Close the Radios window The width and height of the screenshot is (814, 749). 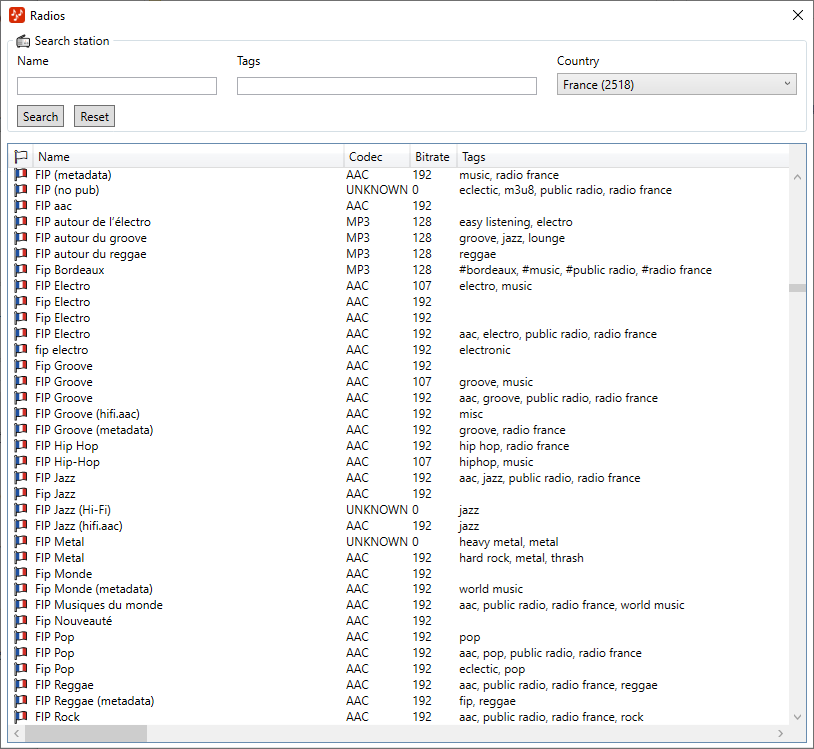pyautogui.click(x=798, y=15)
